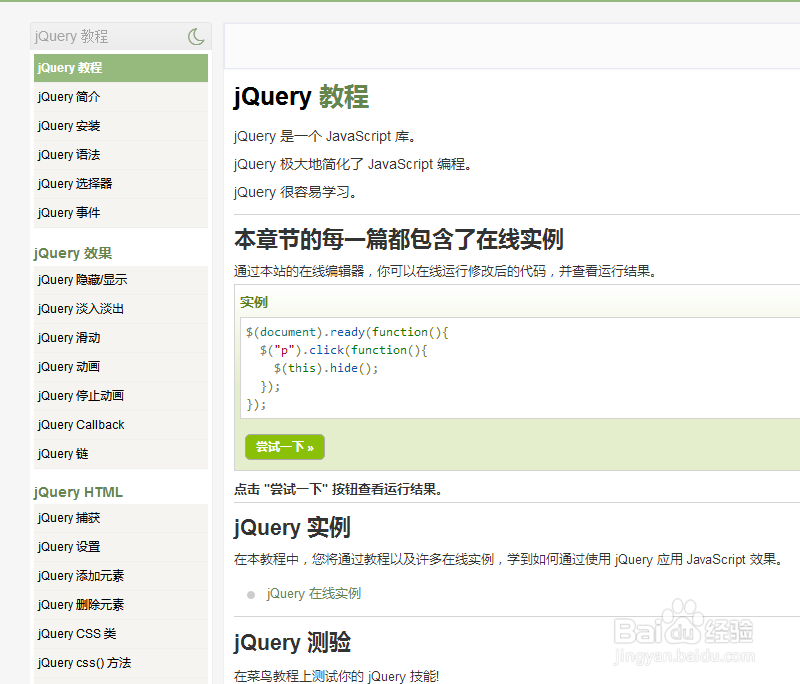The image size is (800, 684).
Task: Go to jQuery 链 chapter
Action: pyautogui.click(x=121, y=454)
